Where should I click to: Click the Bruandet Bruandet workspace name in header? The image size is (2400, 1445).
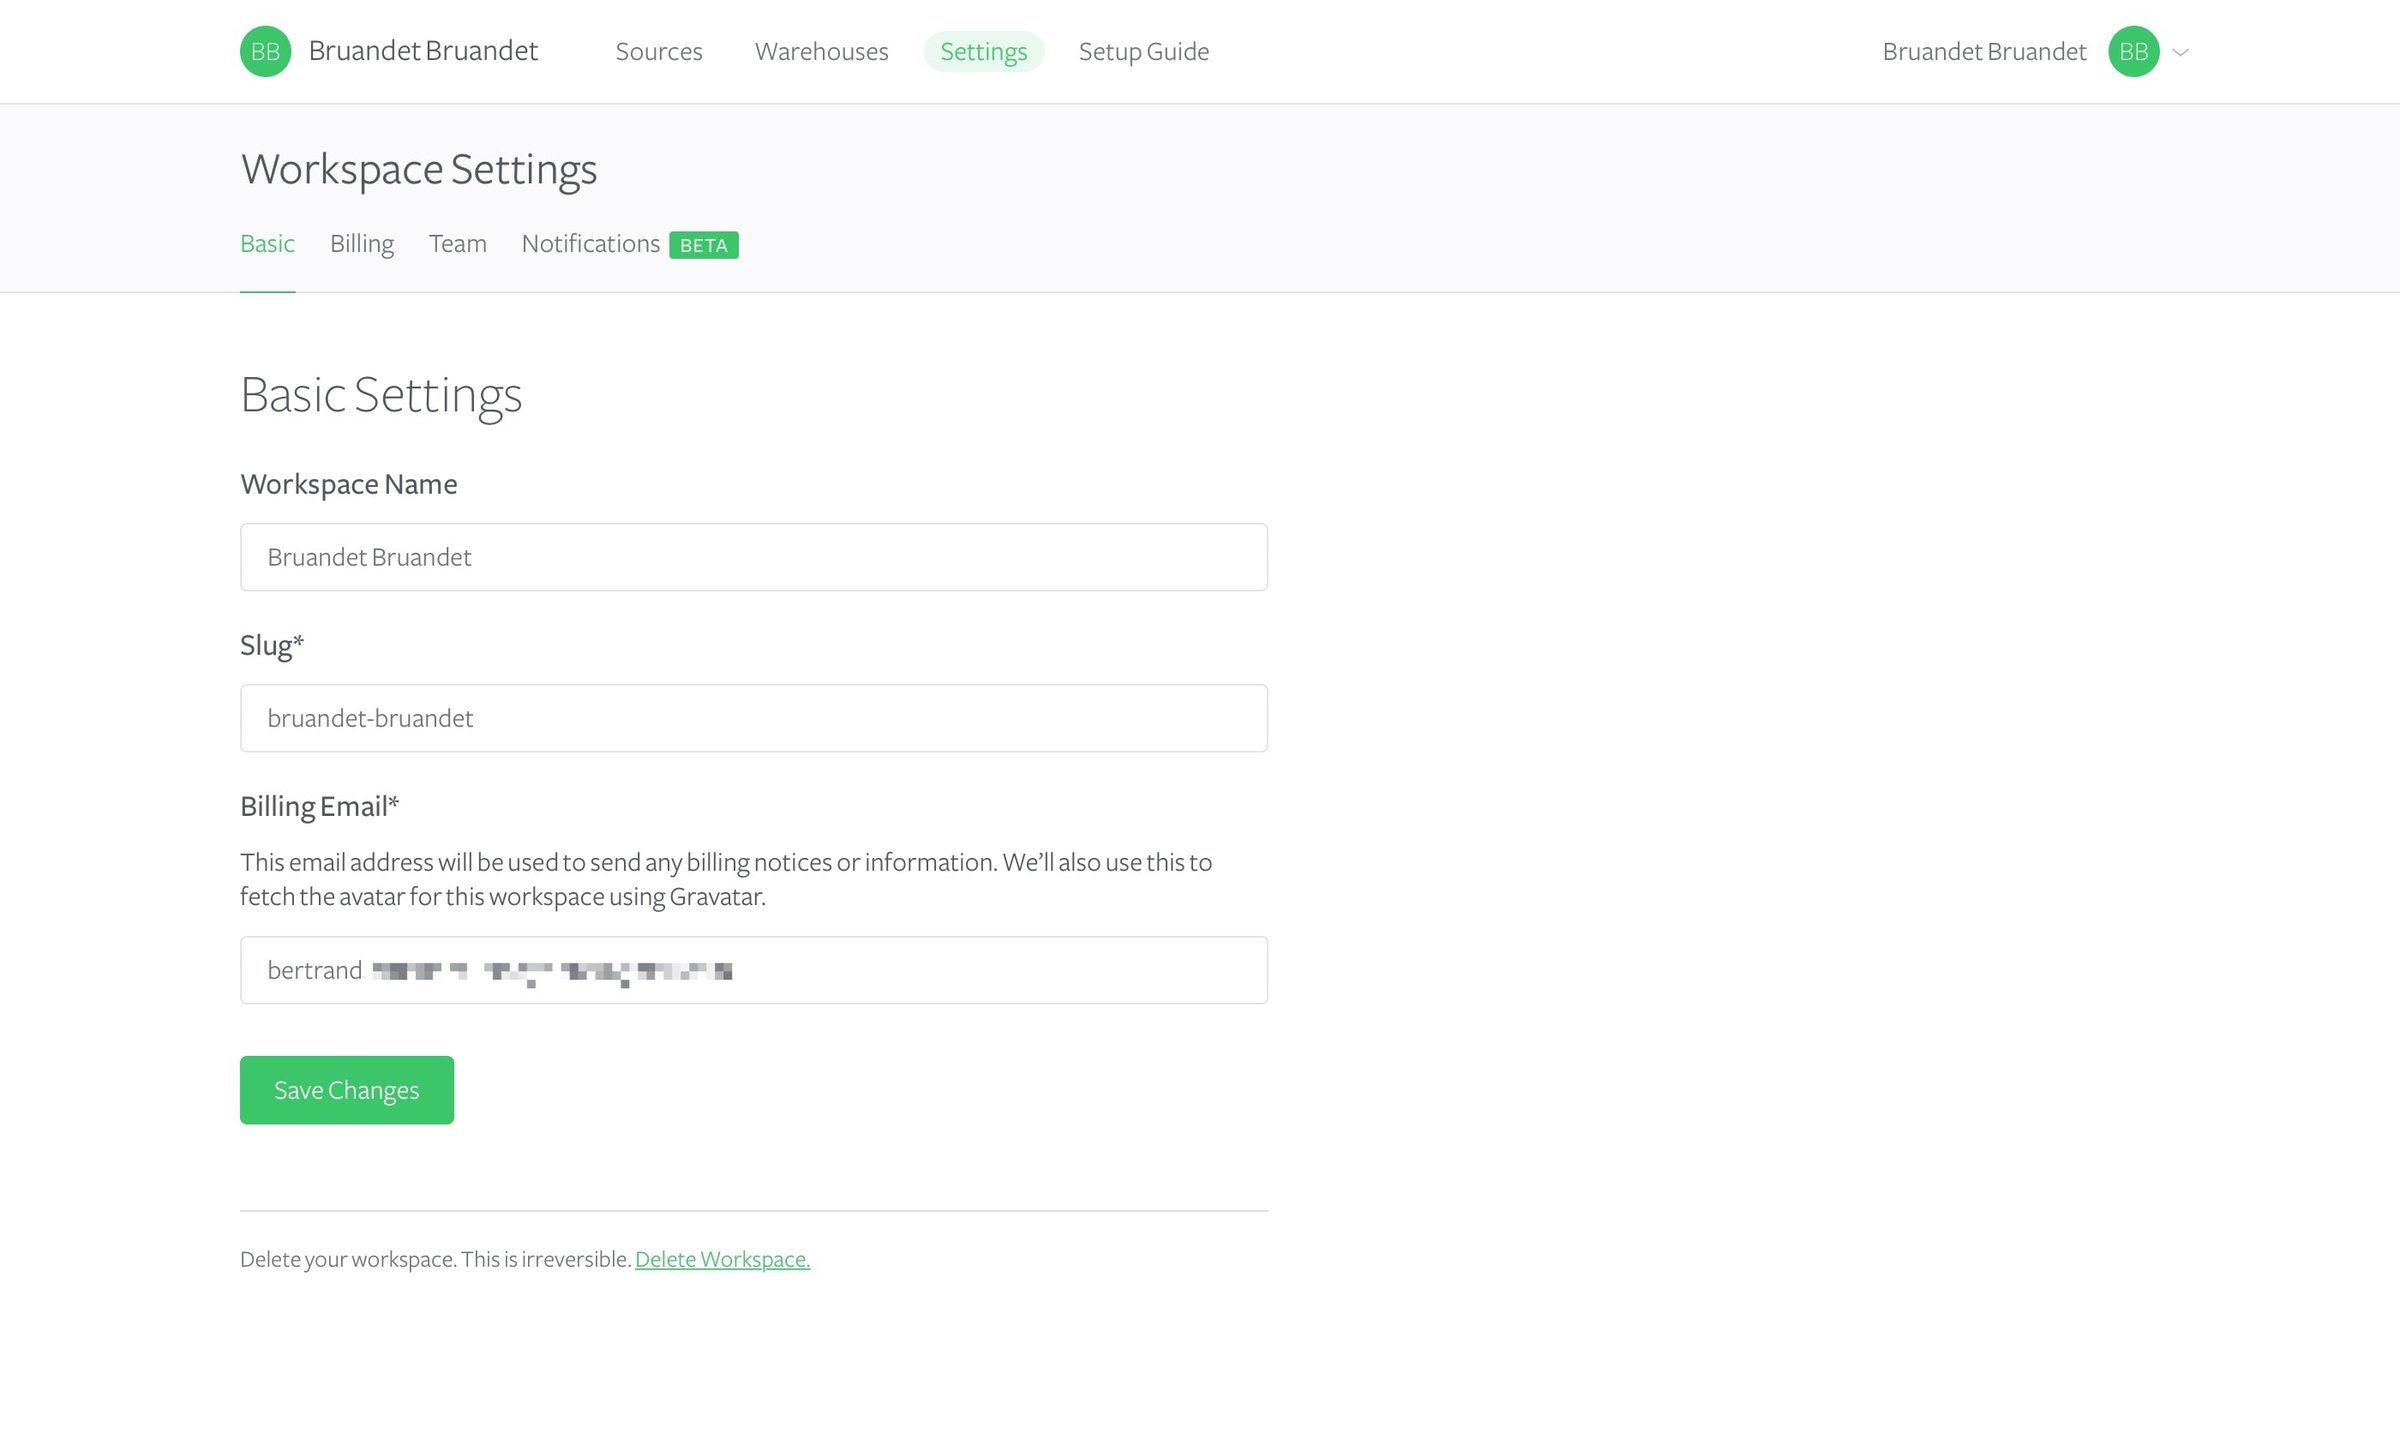[423, 51]
